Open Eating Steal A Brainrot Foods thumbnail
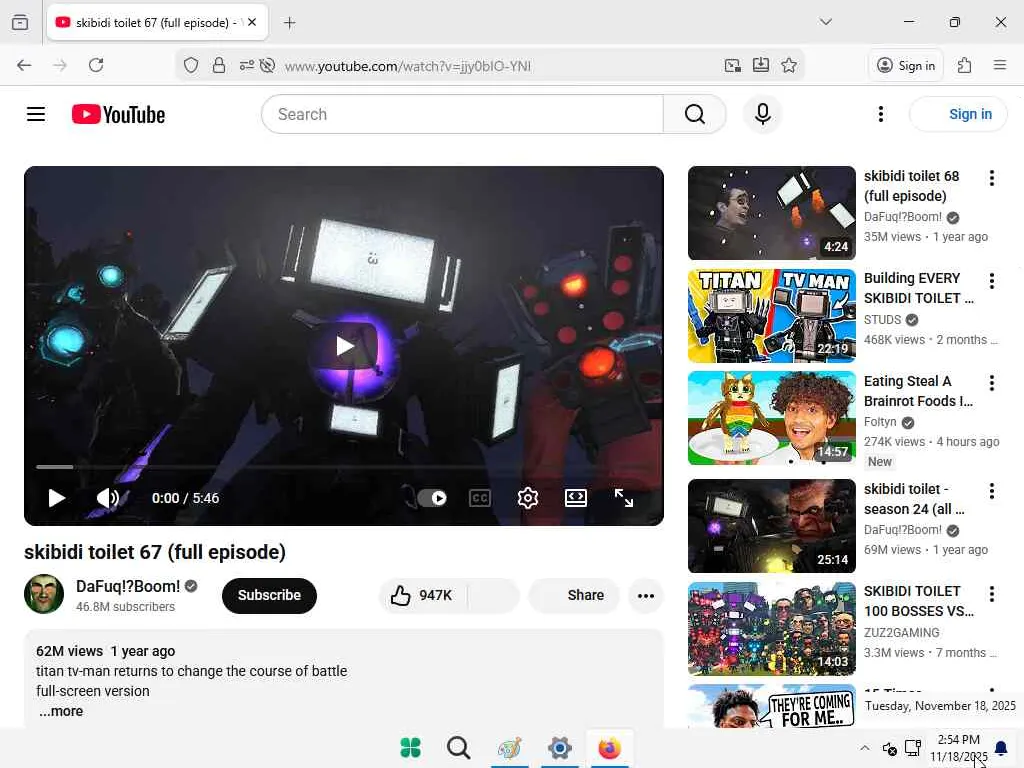The image size is (1024, 768). coord(771,418)
